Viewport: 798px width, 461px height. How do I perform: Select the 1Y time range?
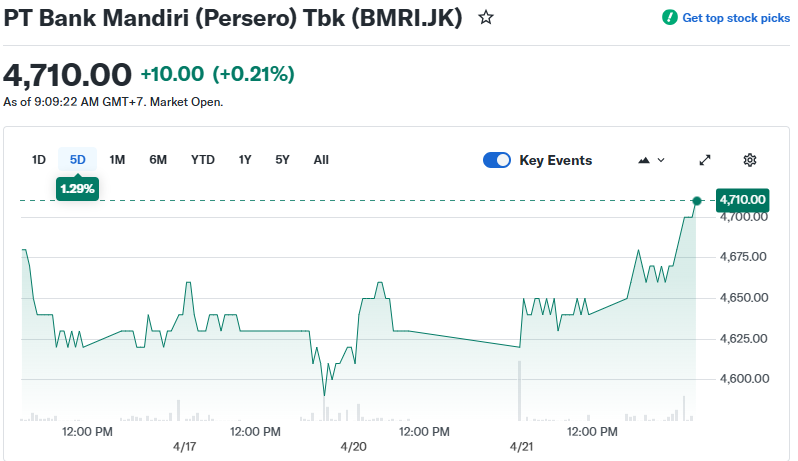(x=245, y=160)
